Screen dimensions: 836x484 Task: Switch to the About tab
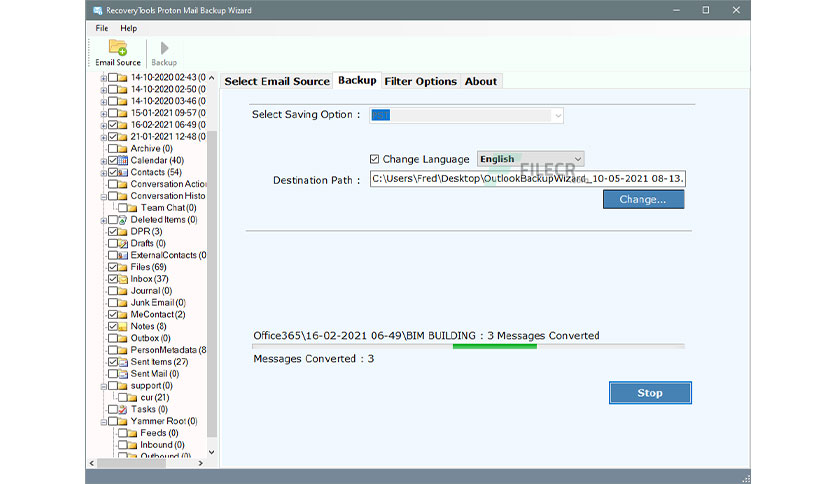[x=481, y=82]
